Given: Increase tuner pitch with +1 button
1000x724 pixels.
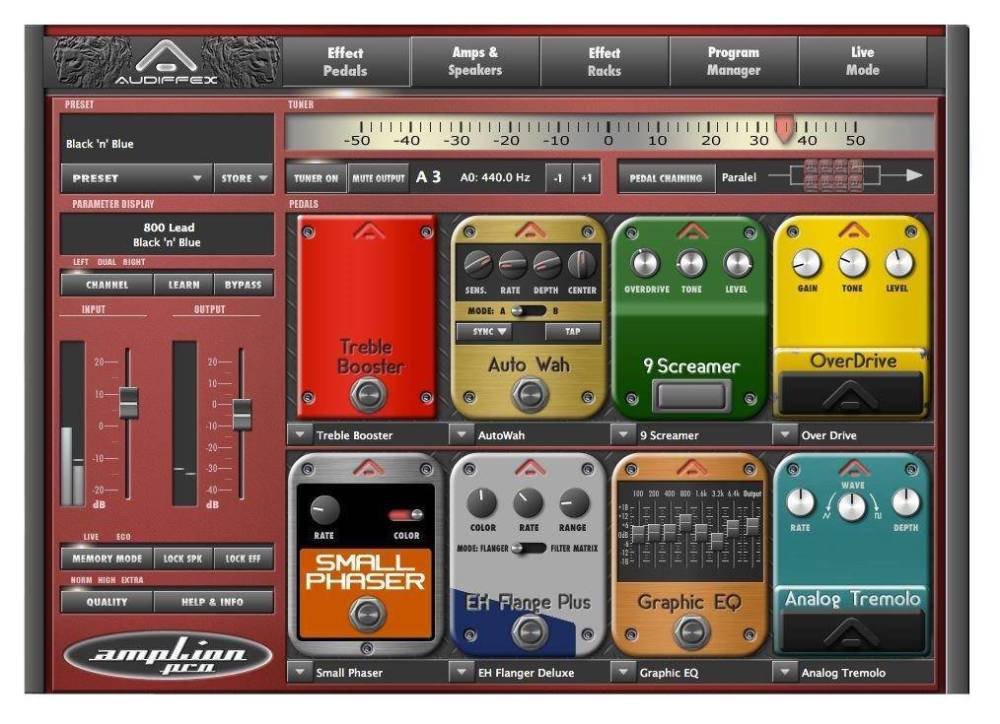Looking at the screenshot, I should 586,178.
